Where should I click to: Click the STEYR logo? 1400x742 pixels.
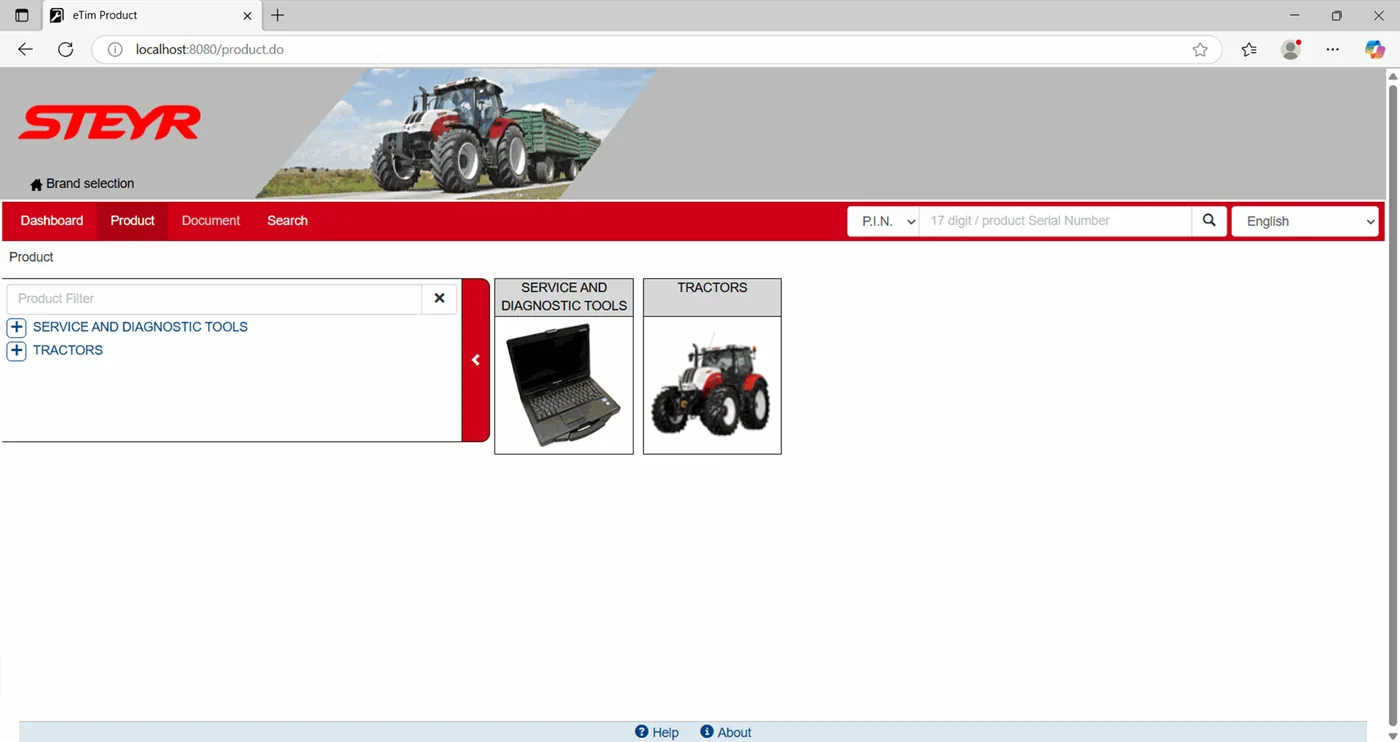109,123
